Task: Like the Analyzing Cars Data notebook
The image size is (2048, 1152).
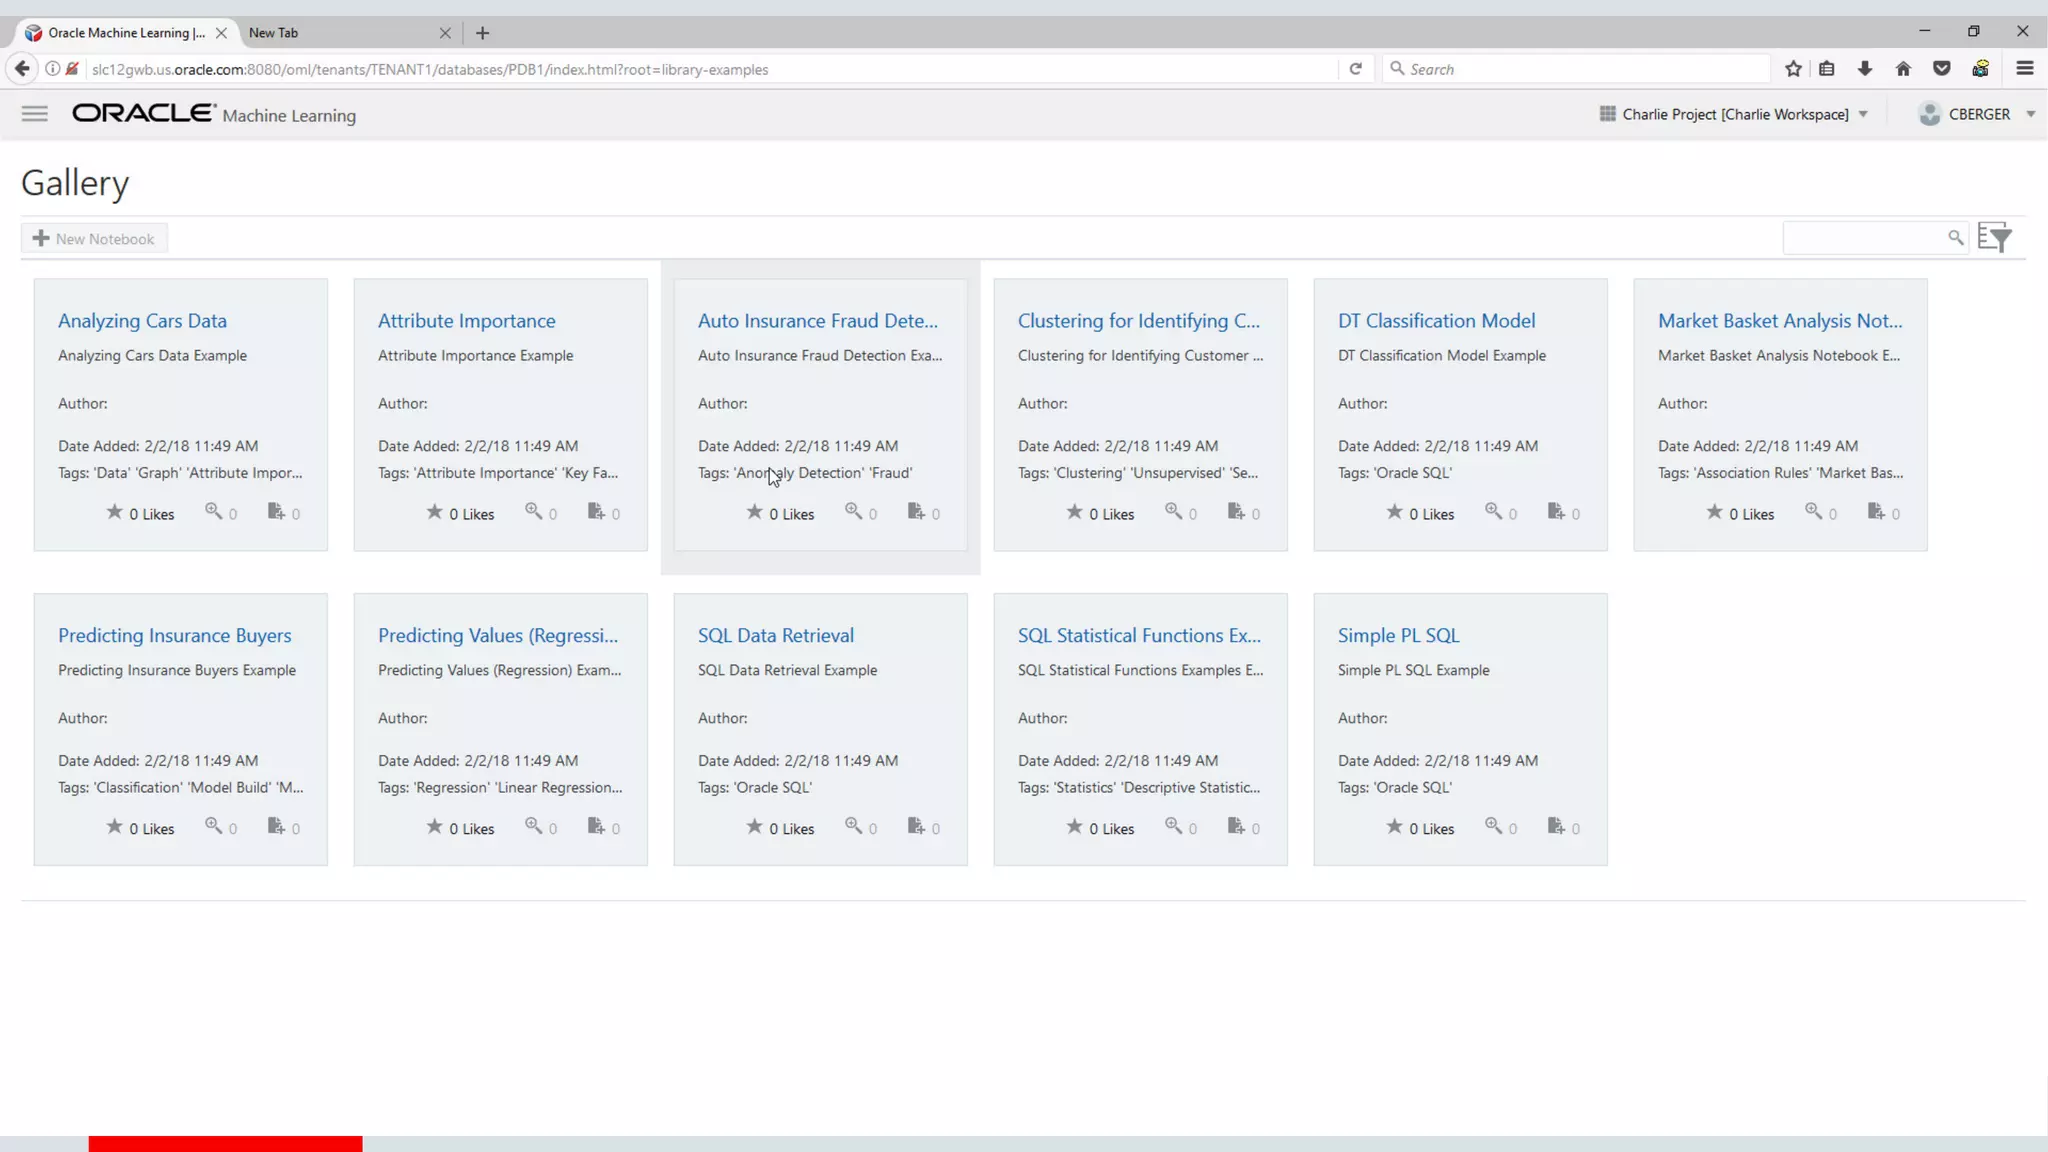Action: 115,512
